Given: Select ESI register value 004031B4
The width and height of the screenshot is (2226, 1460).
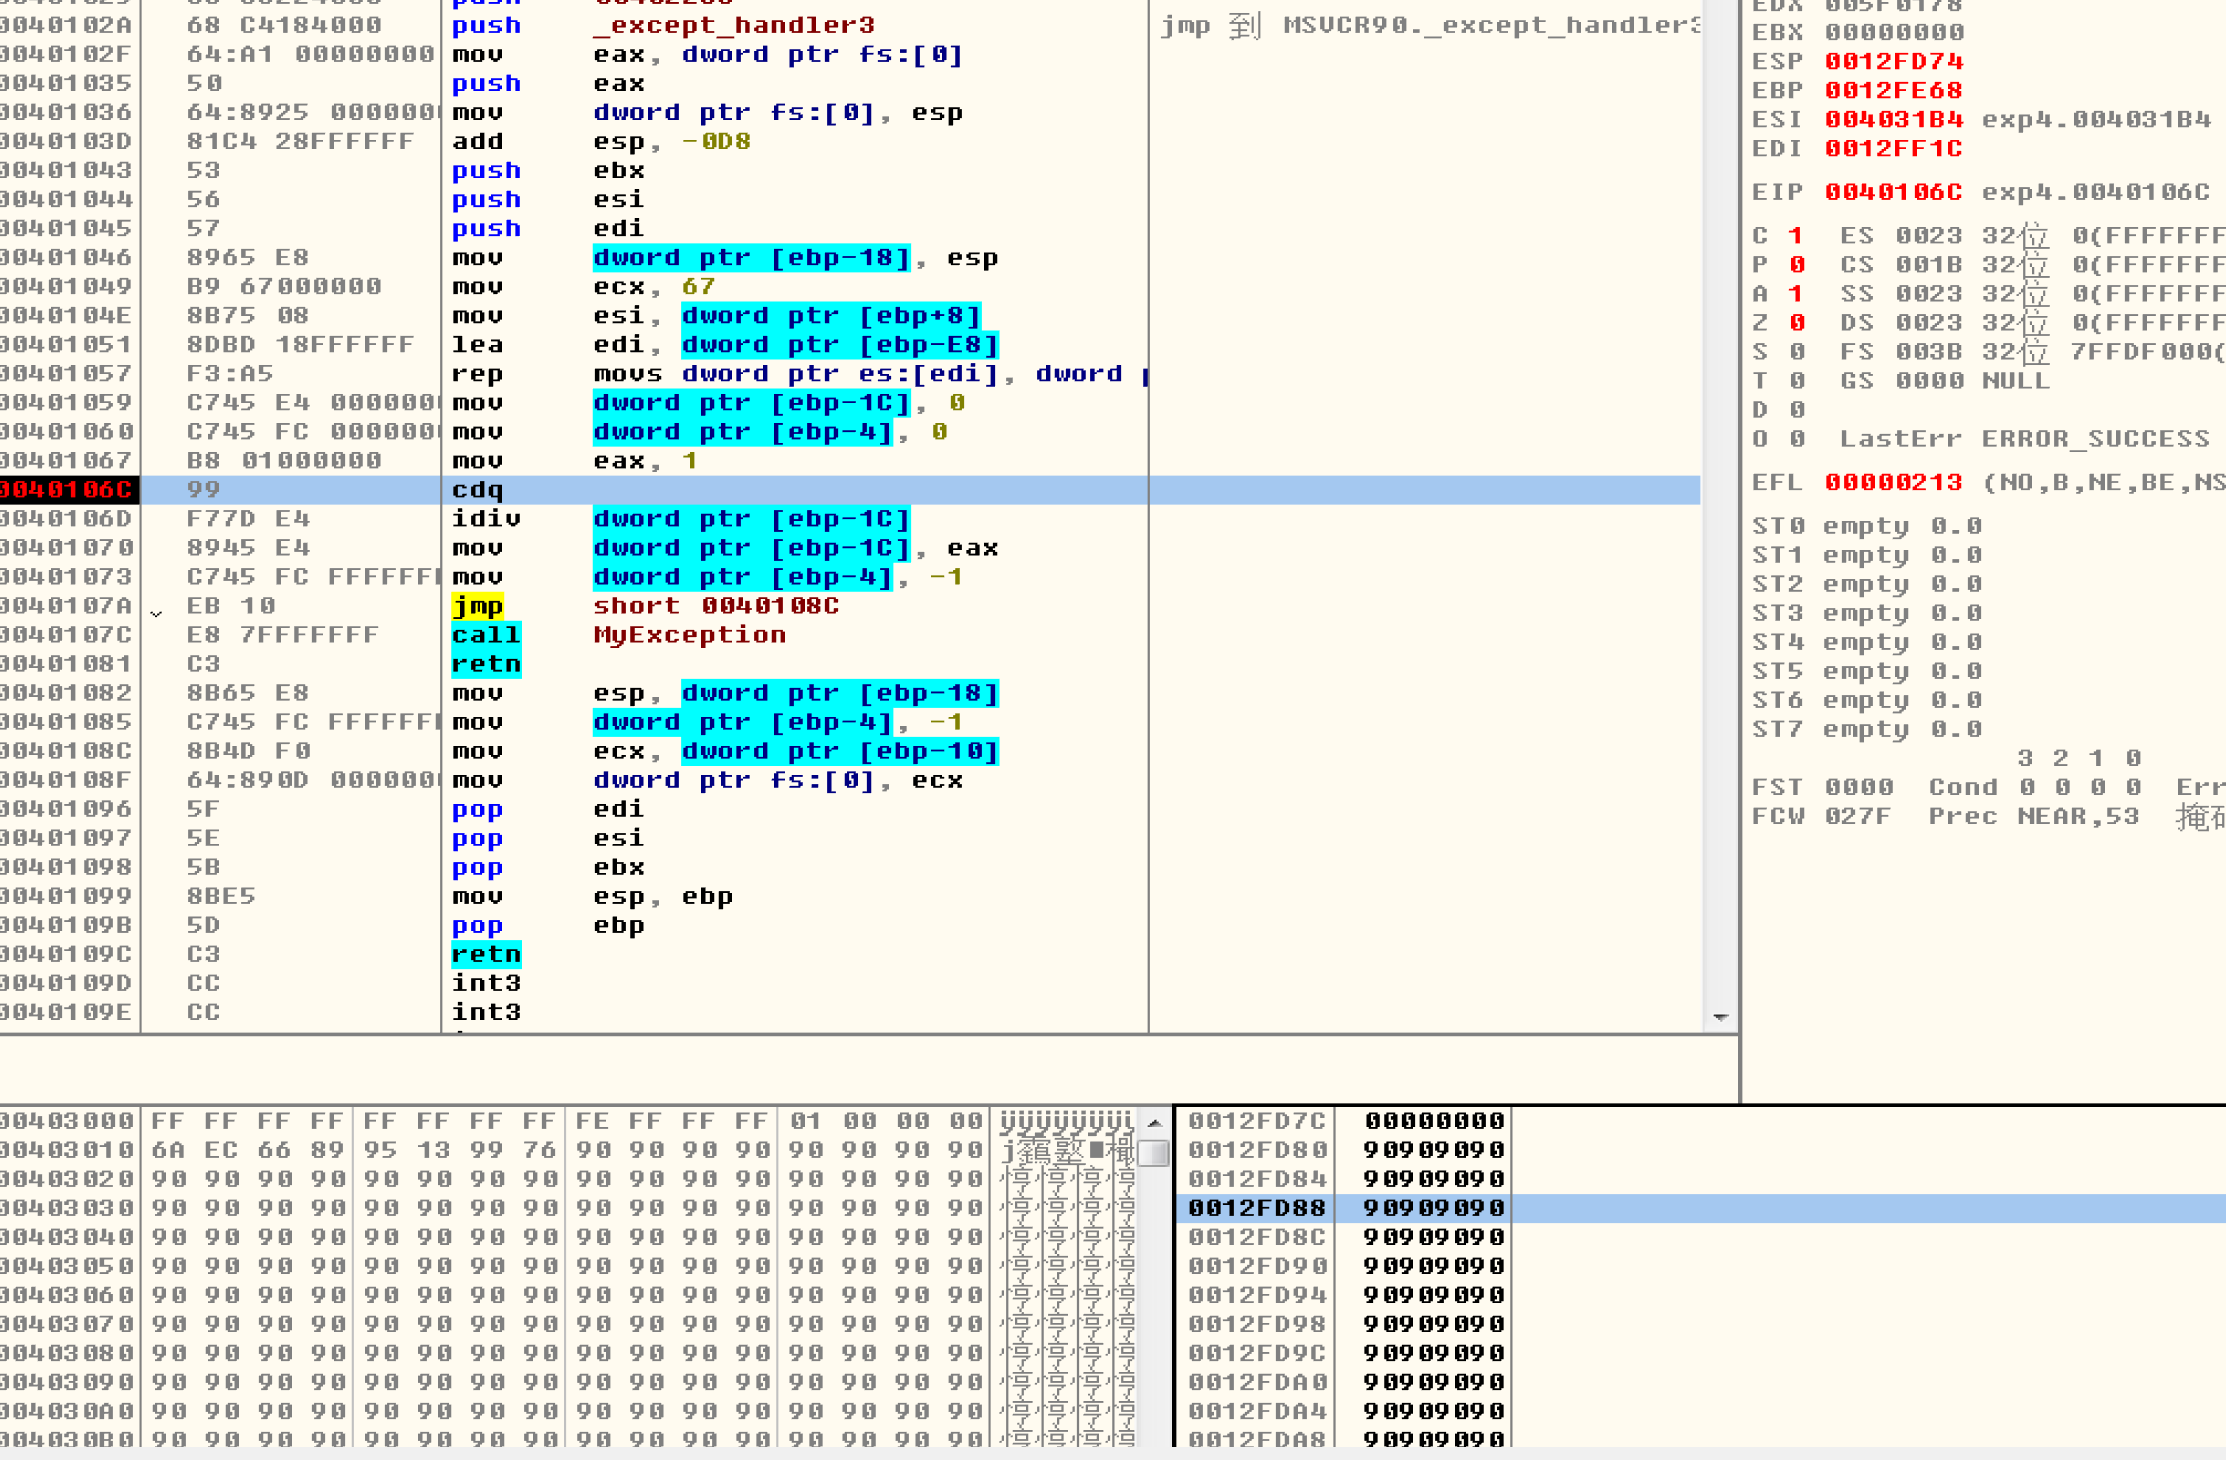Looking at the screenshot, I should click(1894, 119).
